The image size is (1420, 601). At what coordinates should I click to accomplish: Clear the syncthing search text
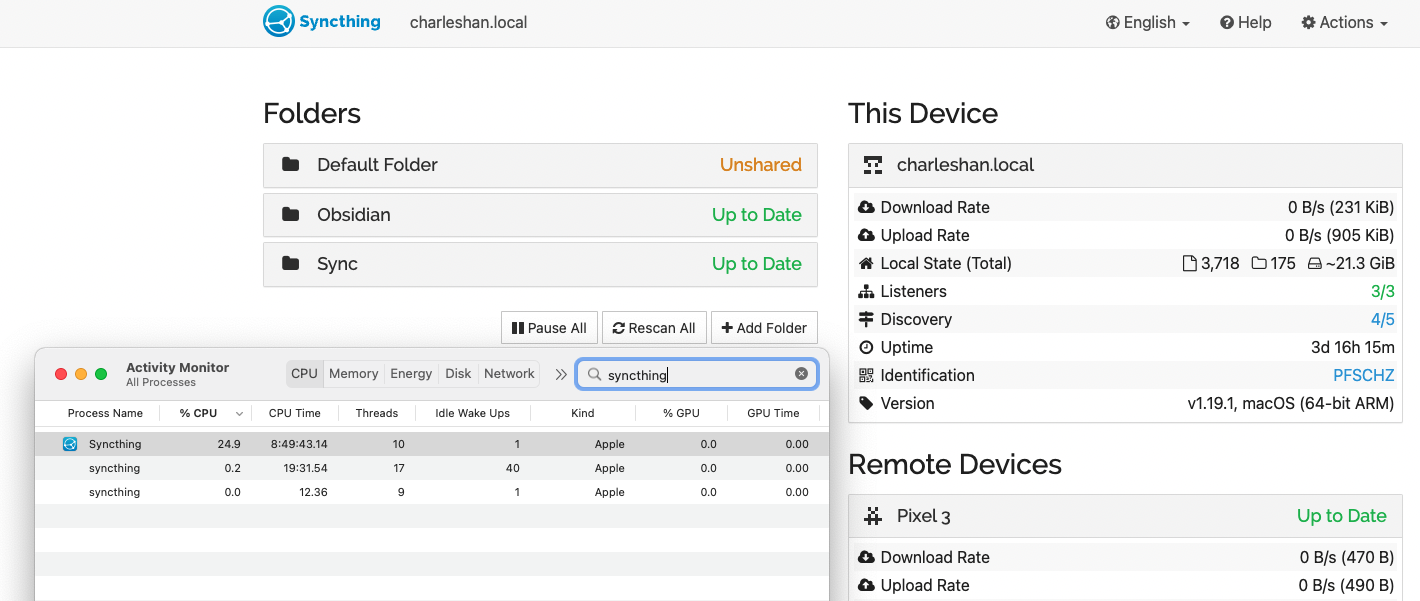[801, 374]
